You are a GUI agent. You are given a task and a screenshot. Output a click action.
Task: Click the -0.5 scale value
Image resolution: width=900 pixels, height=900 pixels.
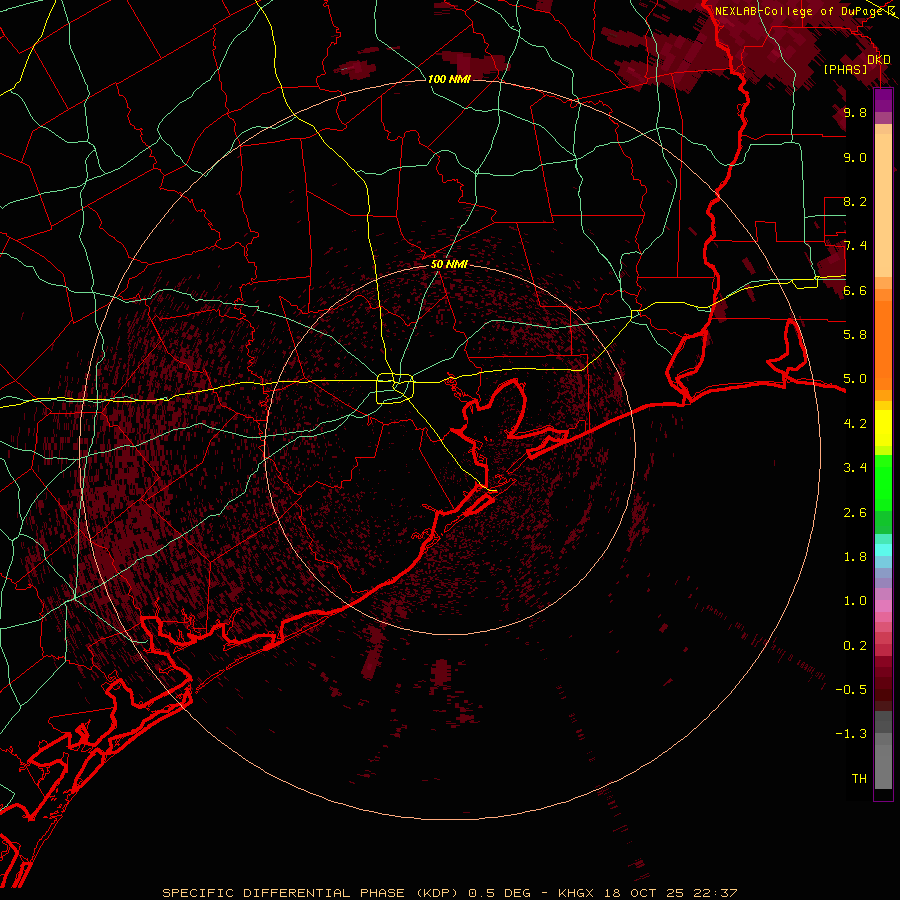851,689
